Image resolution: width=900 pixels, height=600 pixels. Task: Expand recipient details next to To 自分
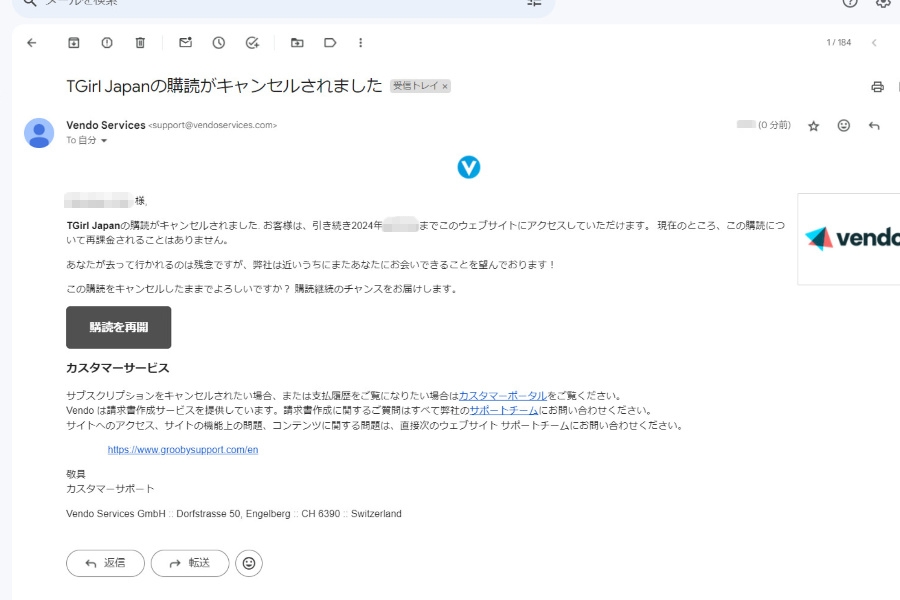tap(104, 141)
